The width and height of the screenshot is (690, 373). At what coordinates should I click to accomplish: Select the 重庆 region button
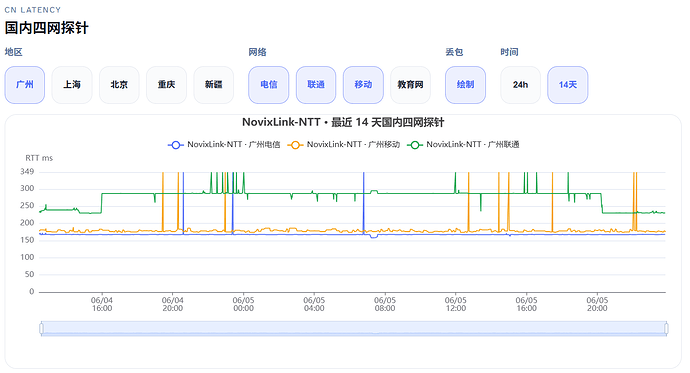(x=166, y=85)
